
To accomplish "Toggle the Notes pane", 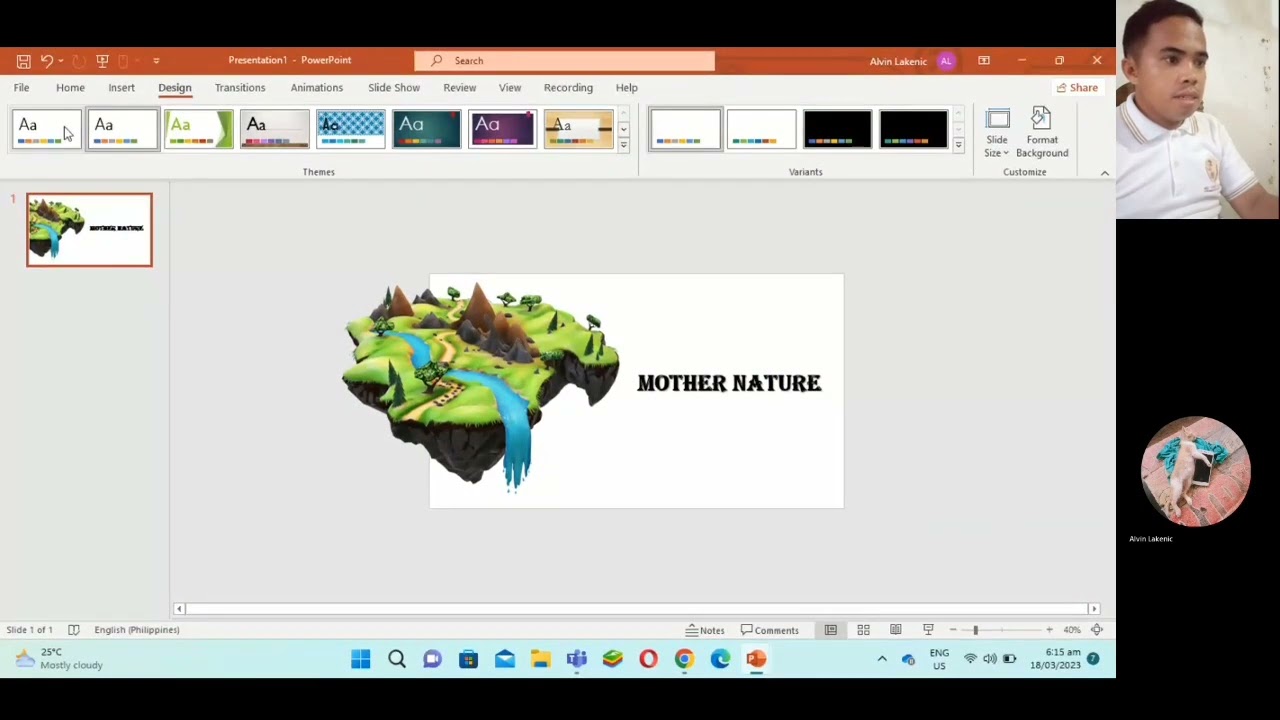I will coord(705,630).
